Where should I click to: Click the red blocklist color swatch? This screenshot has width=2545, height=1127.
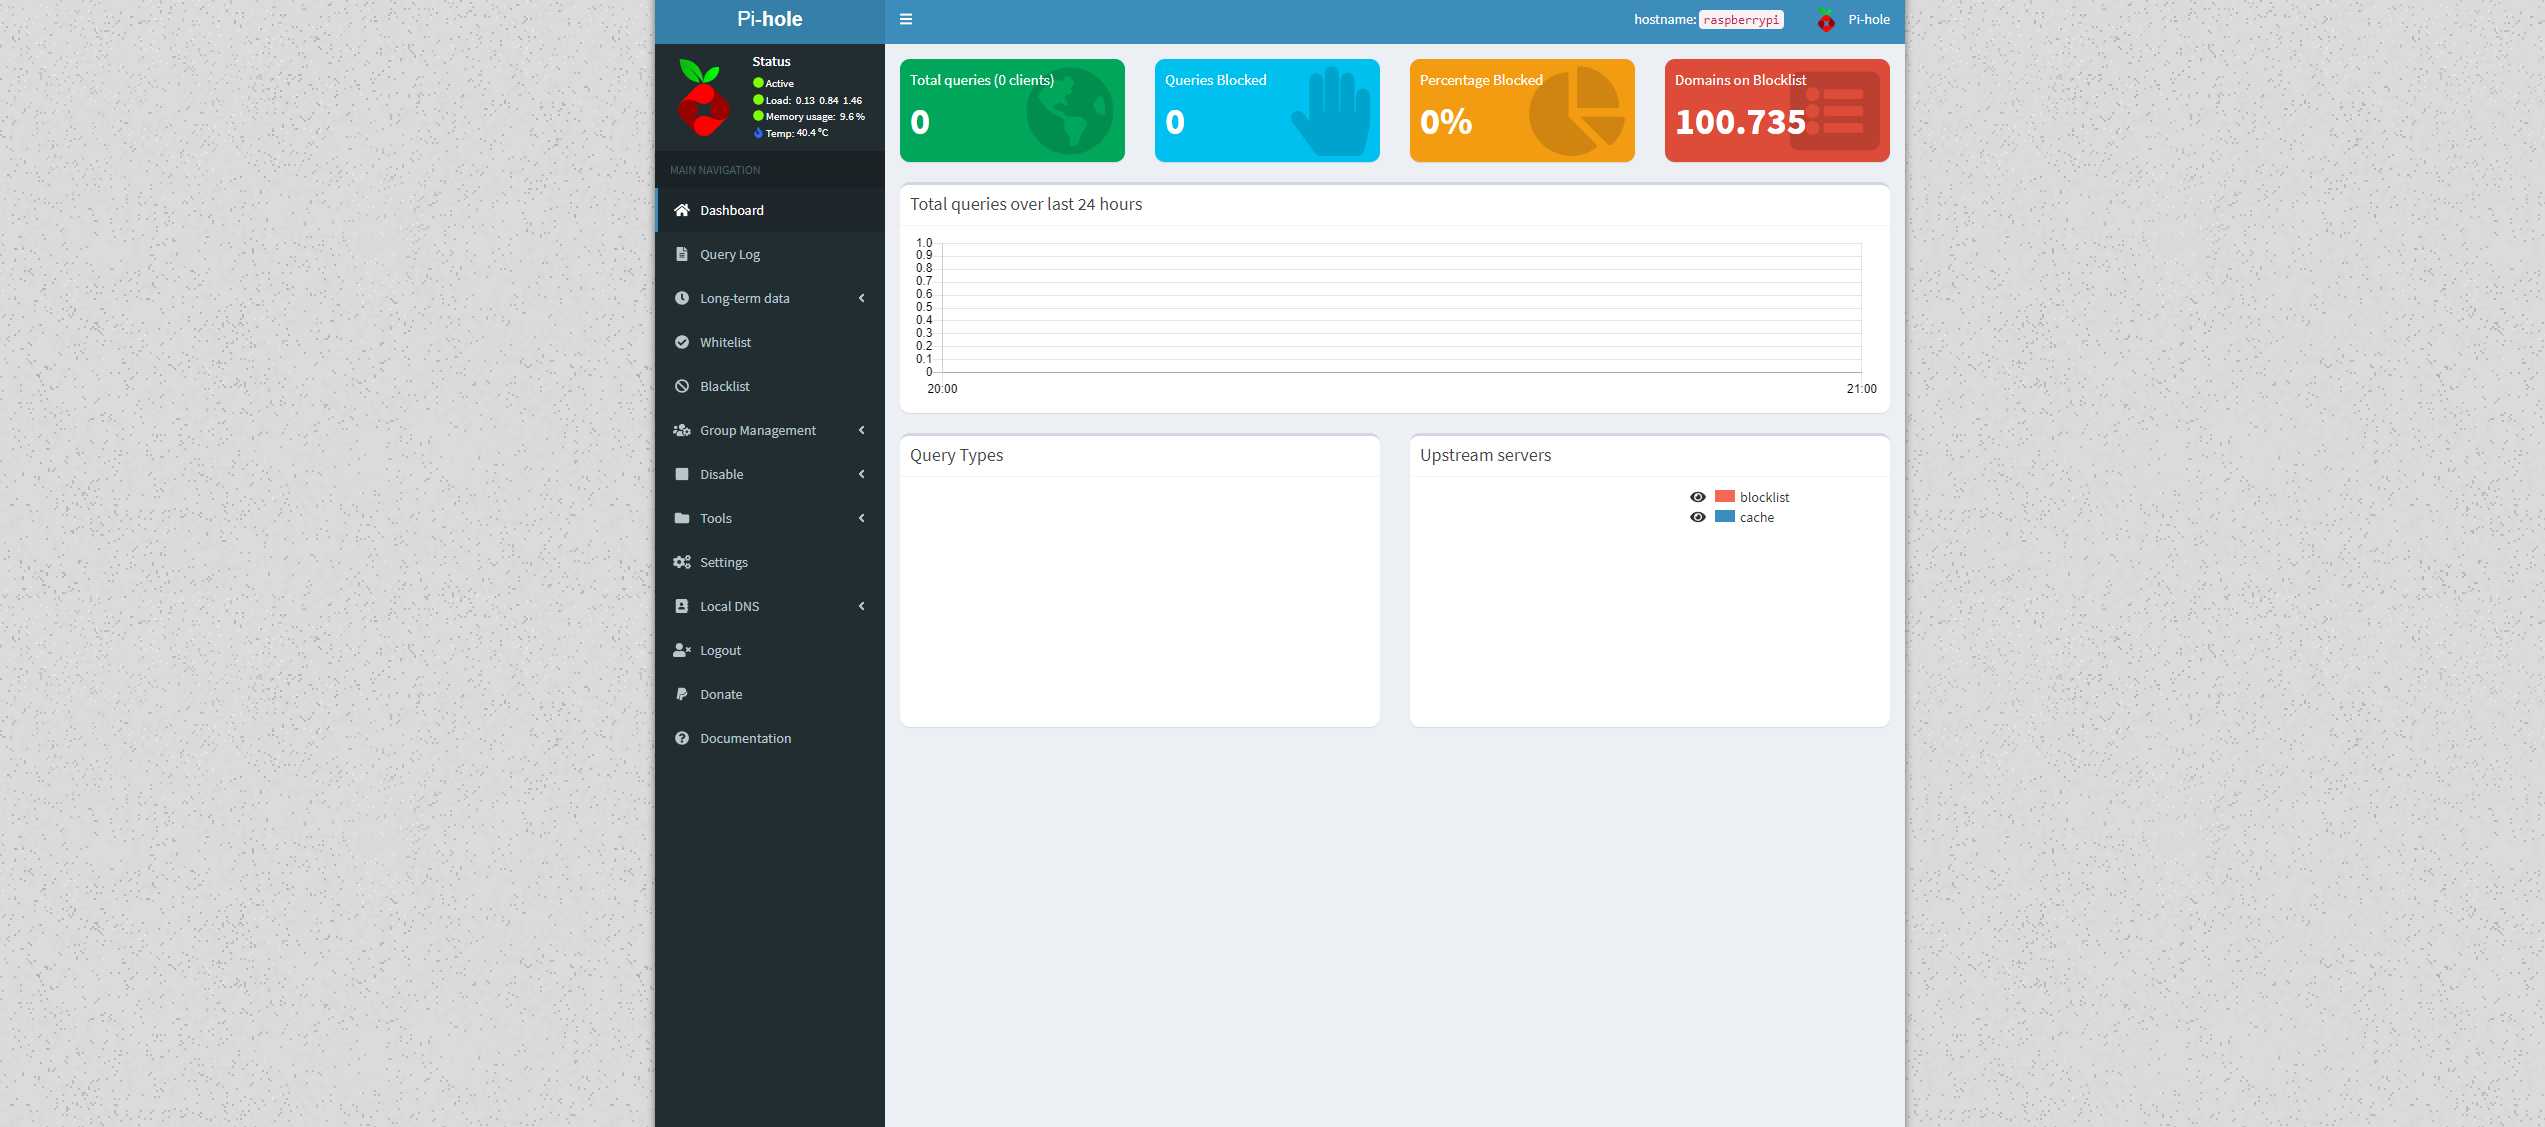pos(1725,497)
